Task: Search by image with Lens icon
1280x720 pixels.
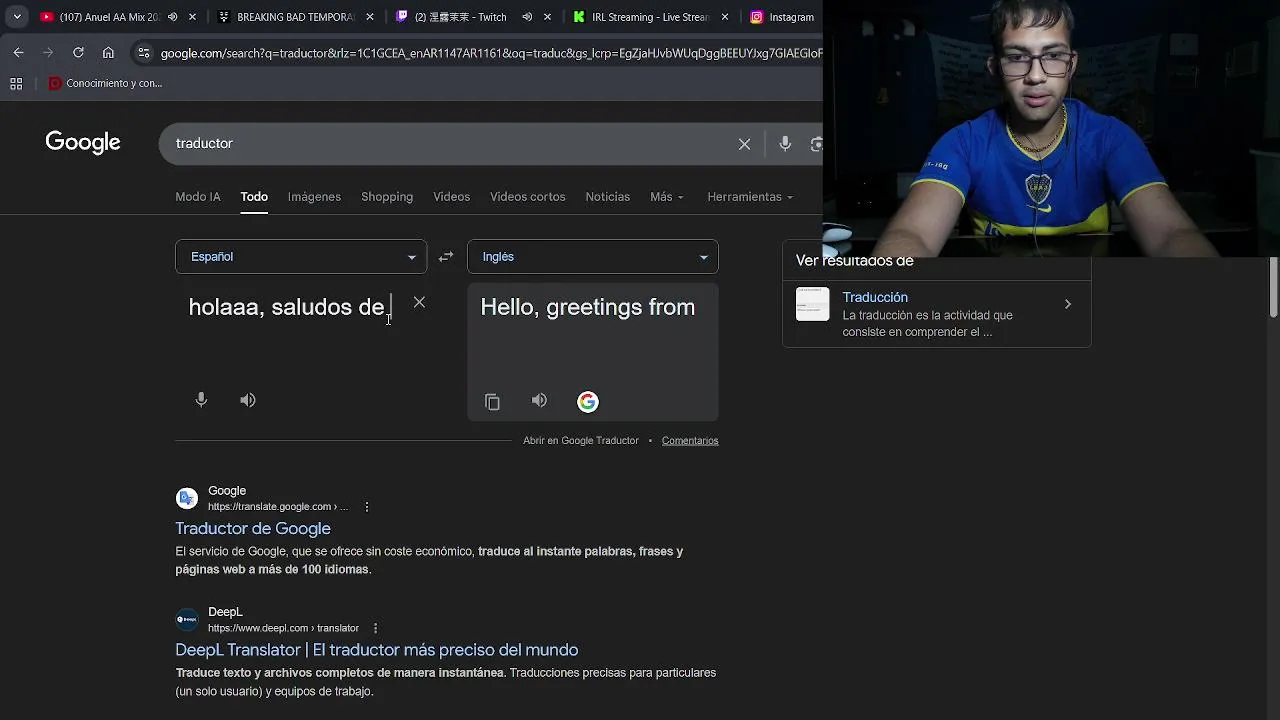Action: point(815,144)
